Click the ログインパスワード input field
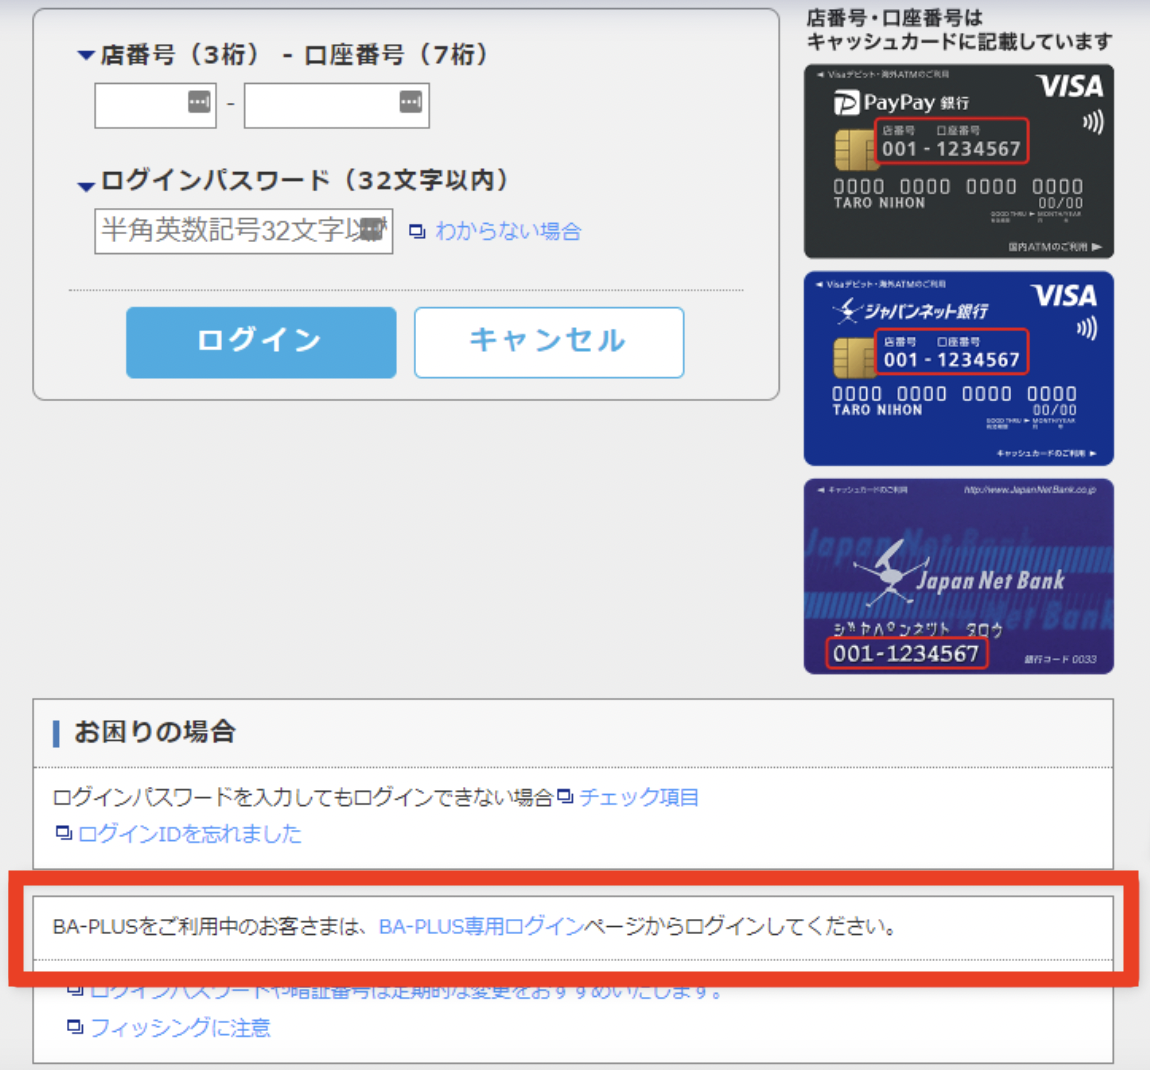Image resolution: width=1150 pixels, height=1070 pixels. coord(243,231)
